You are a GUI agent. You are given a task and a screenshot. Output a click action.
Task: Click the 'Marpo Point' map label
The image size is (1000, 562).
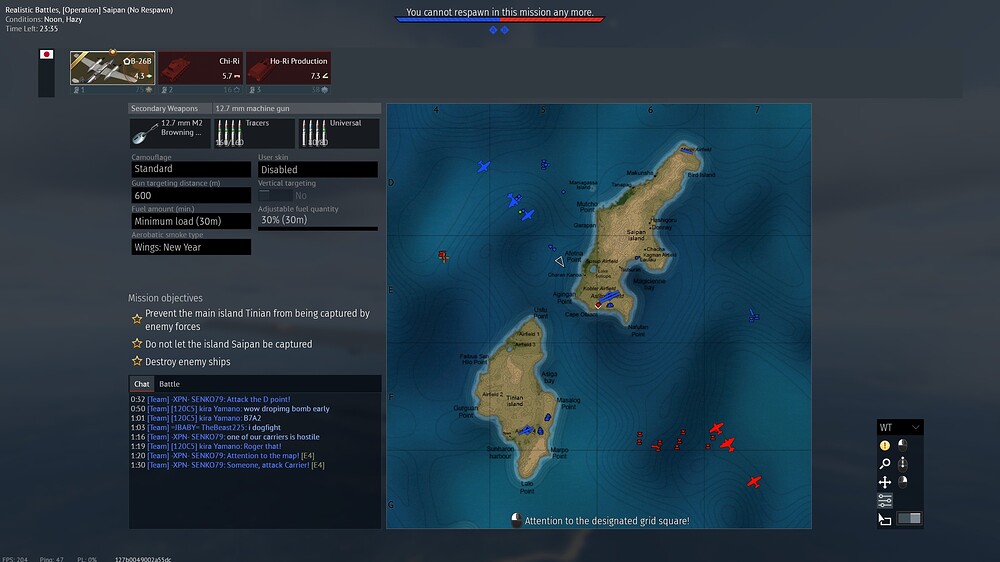(559, 453)
